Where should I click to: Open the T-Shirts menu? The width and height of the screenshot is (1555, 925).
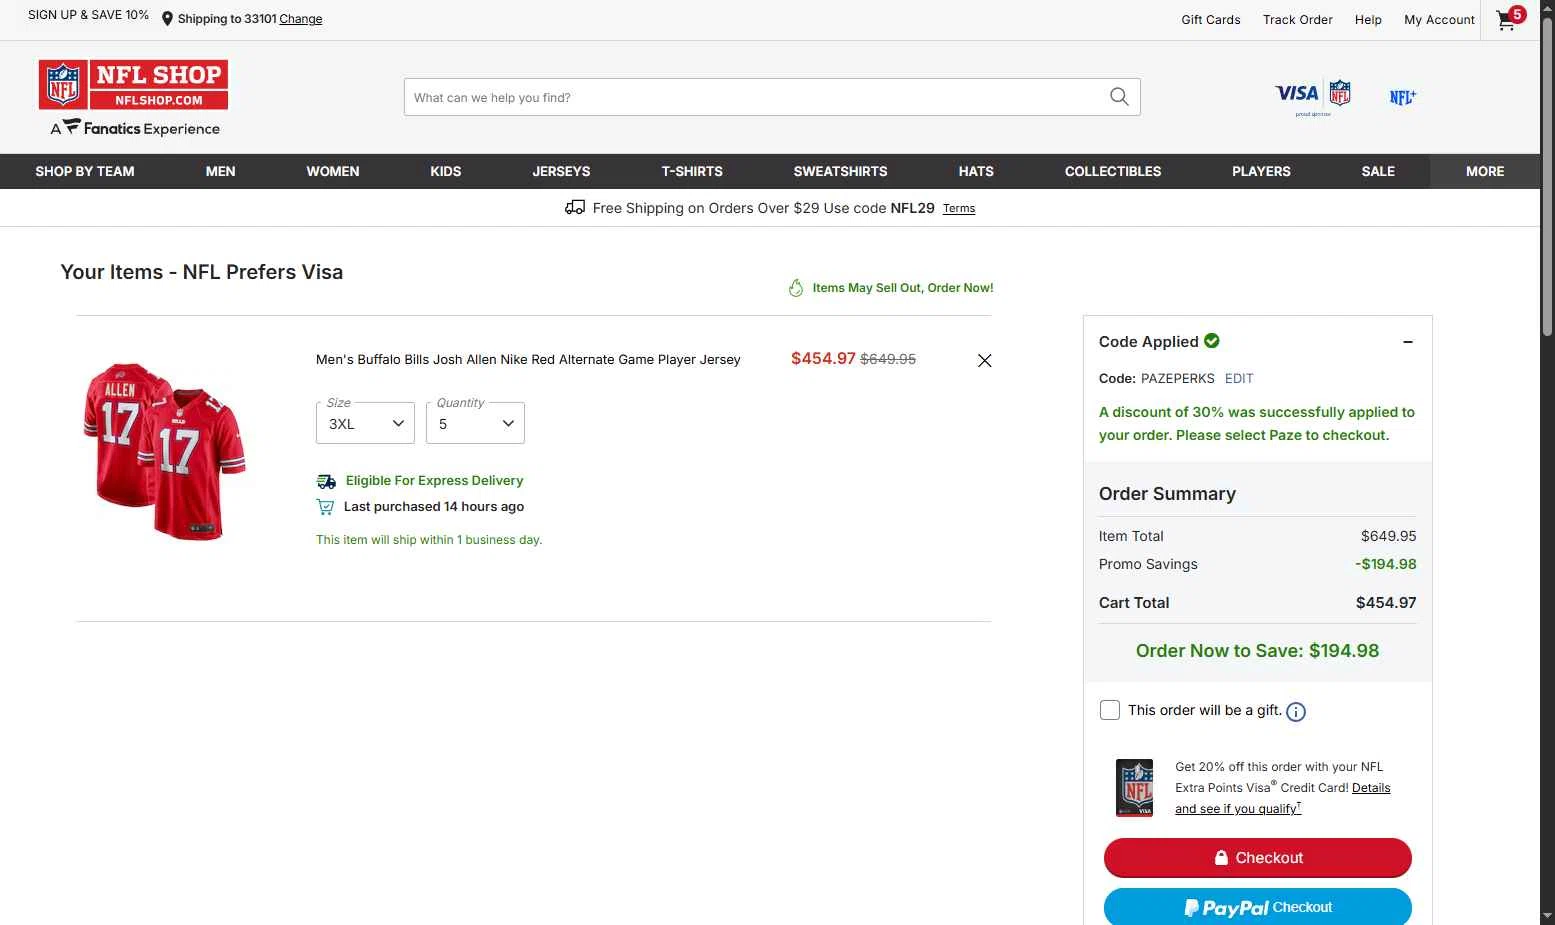tap(692, 171)
